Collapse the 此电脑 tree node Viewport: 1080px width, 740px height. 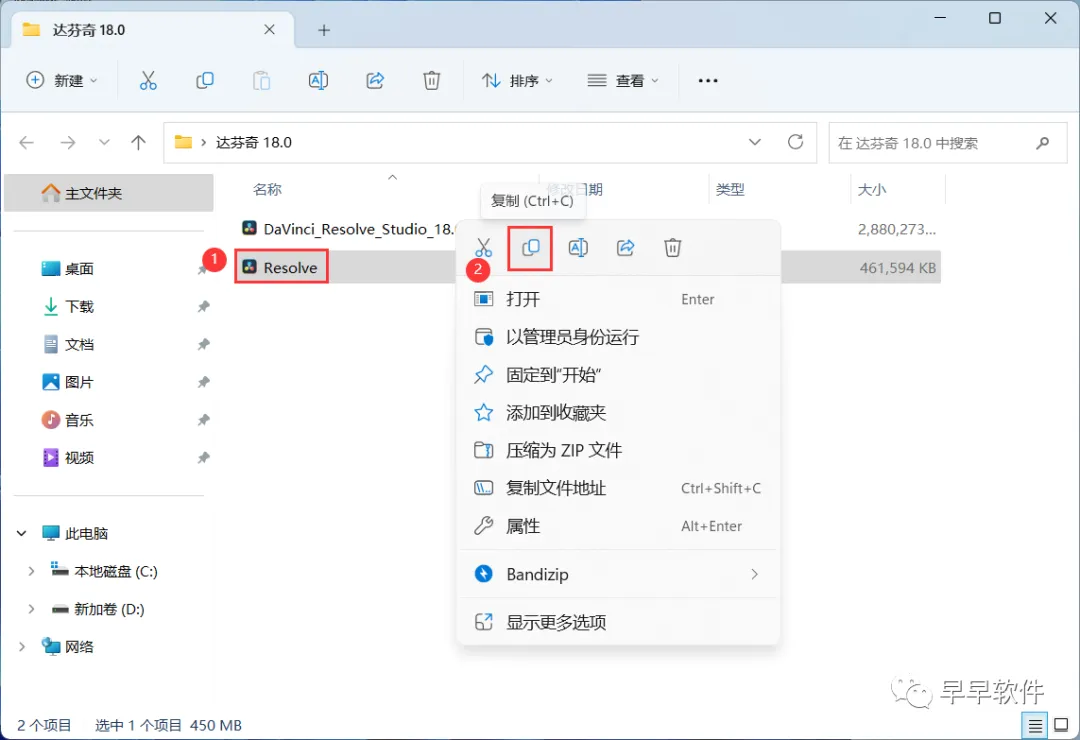[x=21, y=533]
